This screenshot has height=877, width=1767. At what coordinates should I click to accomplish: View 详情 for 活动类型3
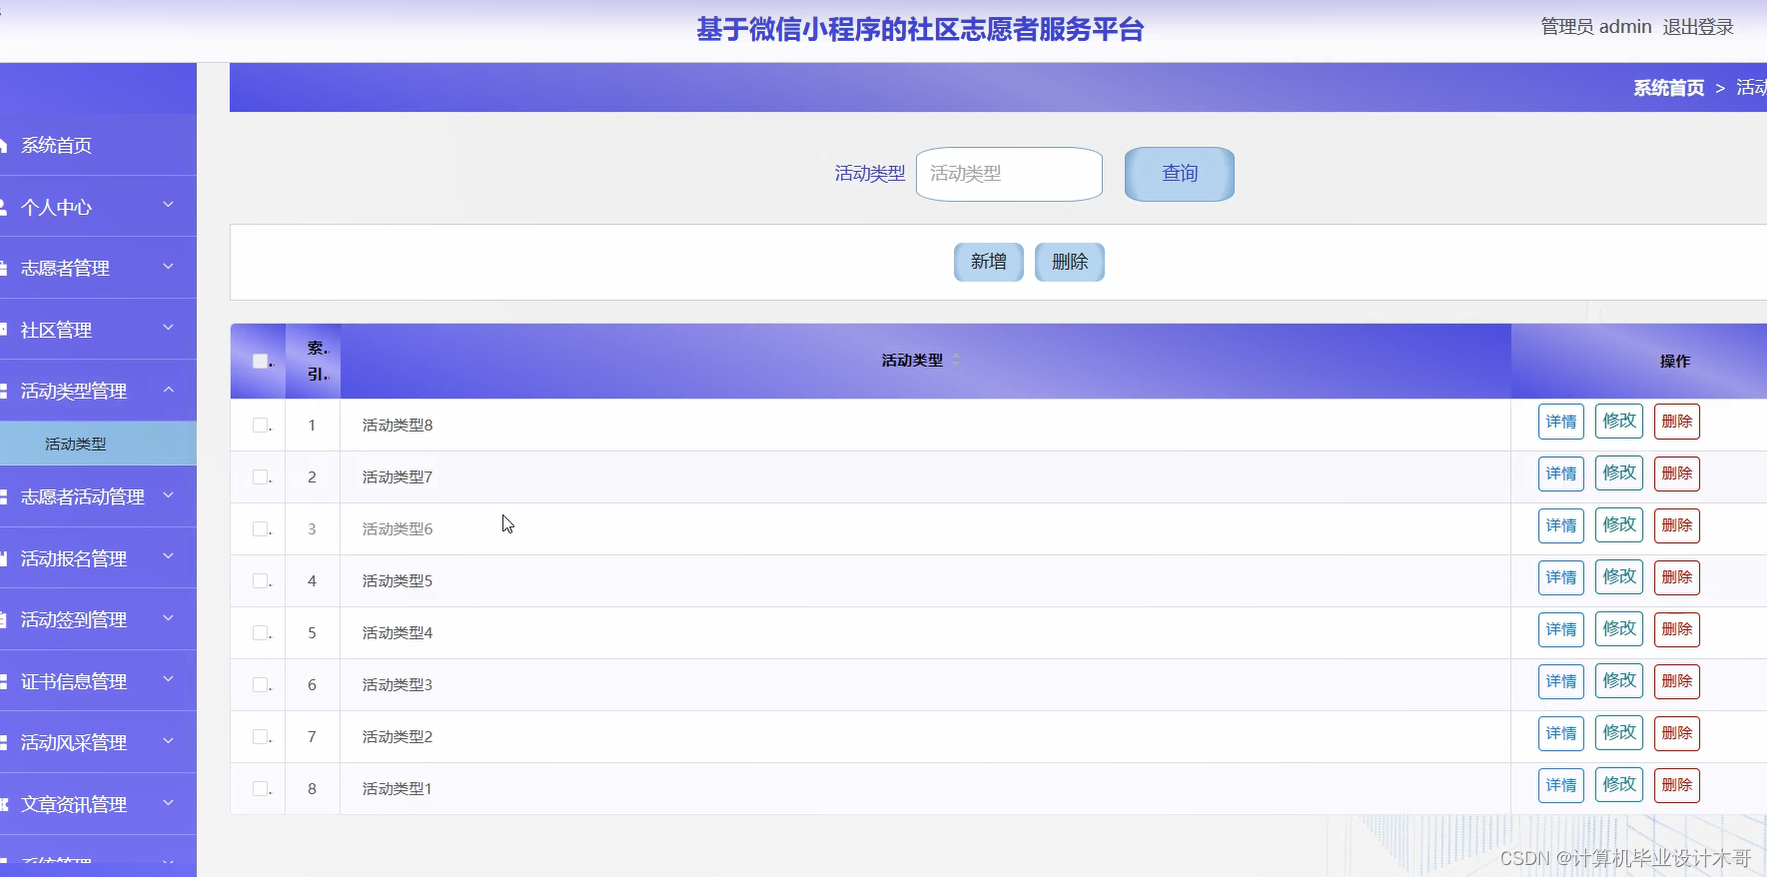(1561, 682)
